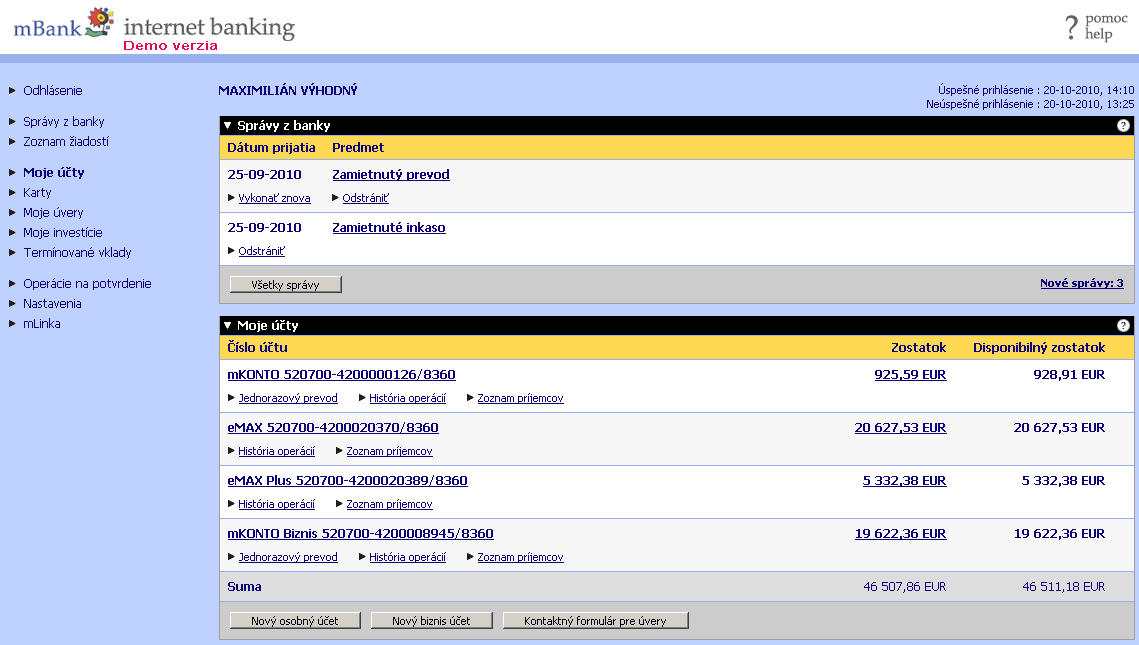The width and height of the screenshot is (1139, 645).
Task: Click the user name MAXIMILIÁN VÝHODNÝ
Action: (x=288, y=91)
